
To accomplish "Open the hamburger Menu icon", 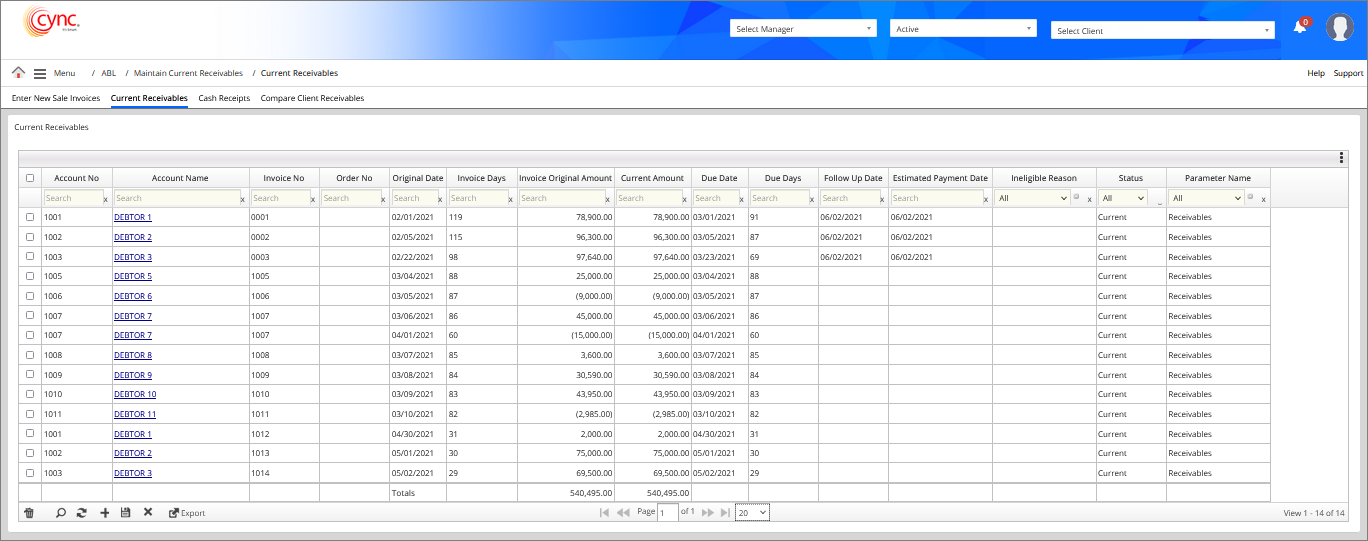I will pyautogui.click(x=40, y=73).
